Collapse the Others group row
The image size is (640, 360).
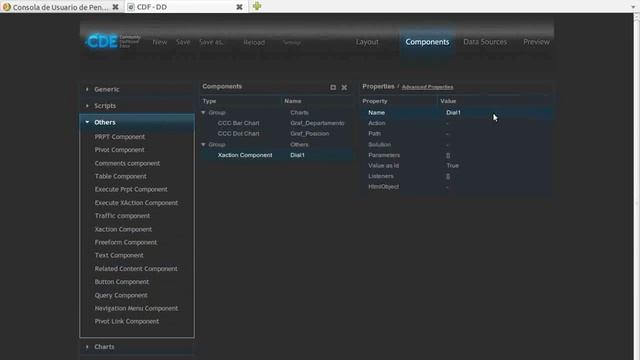point(203,144)
